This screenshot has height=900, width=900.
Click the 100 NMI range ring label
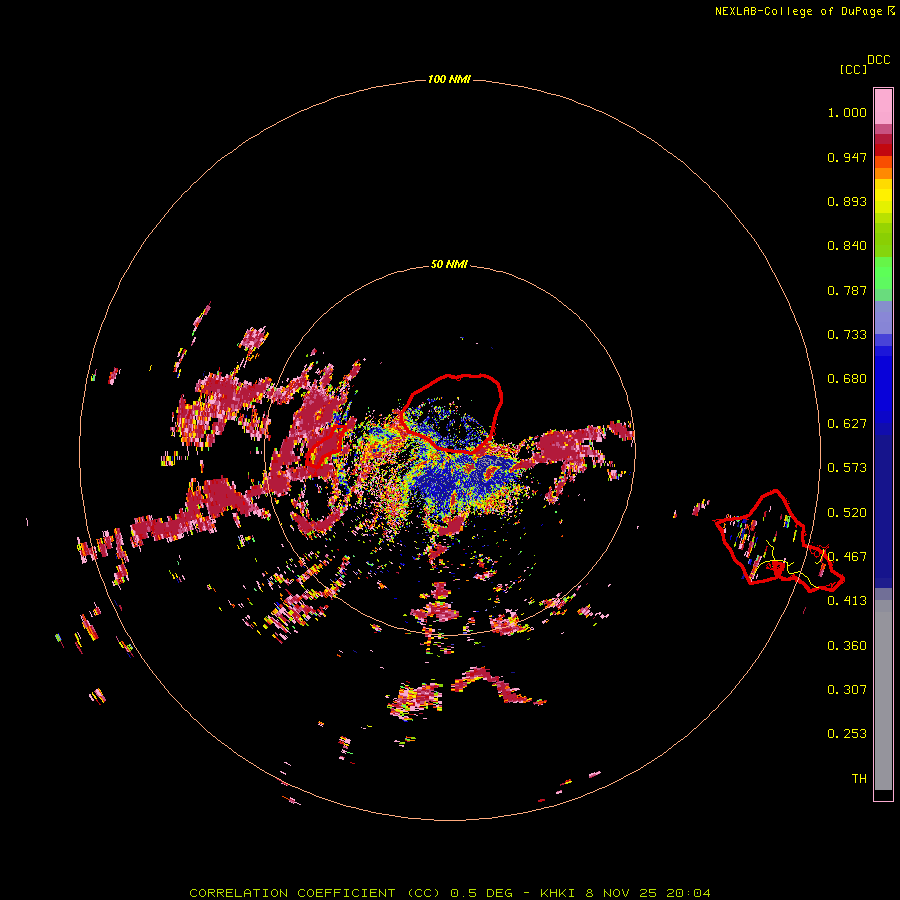pos(449,79)
